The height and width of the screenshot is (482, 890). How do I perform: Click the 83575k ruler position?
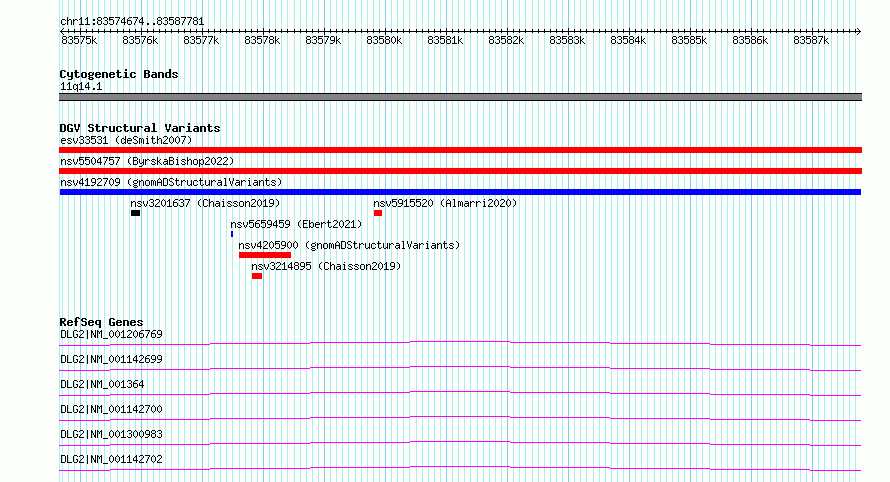pos(79,40)
